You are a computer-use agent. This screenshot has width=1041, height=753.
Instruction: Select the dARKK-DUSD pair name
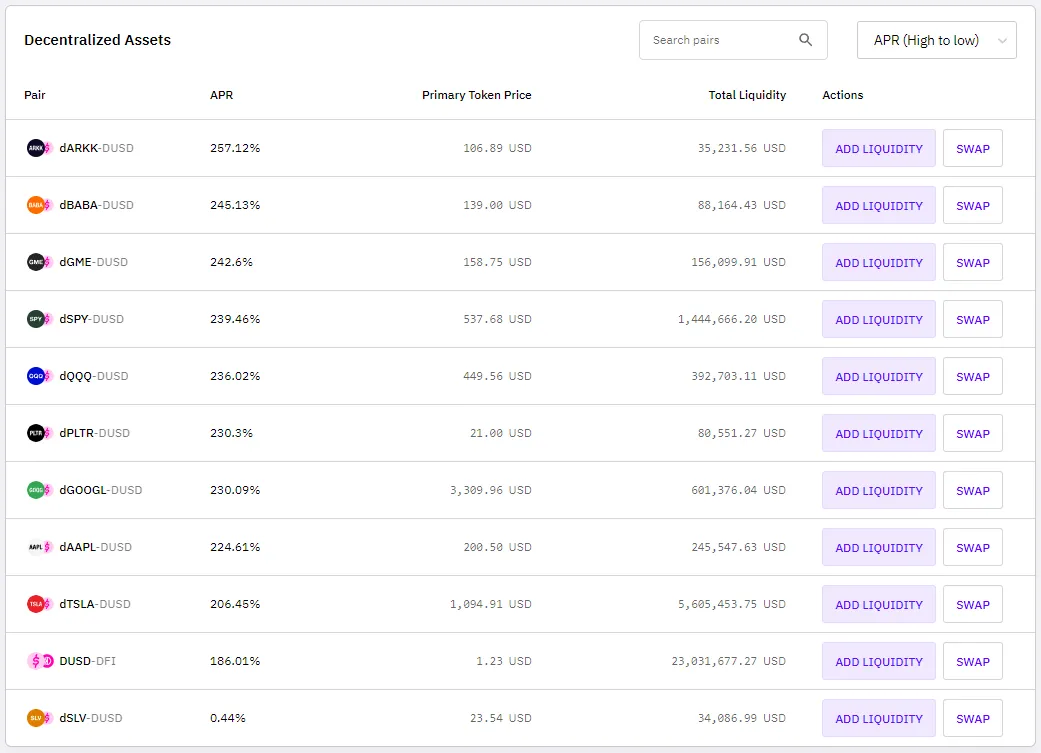click(96, 148)
